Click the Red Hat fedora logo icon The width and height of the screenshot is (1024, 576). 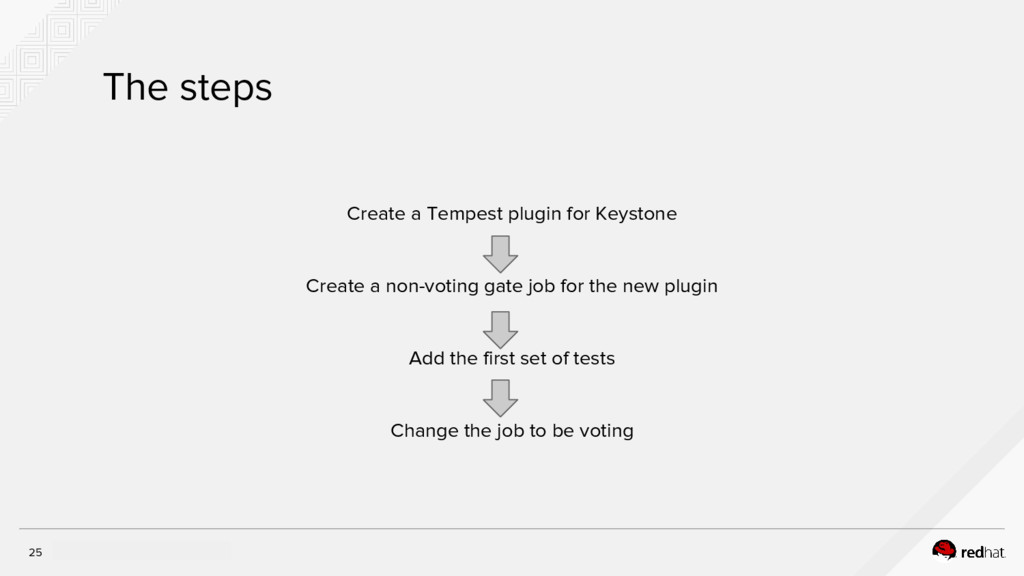(x=944, y=549)
